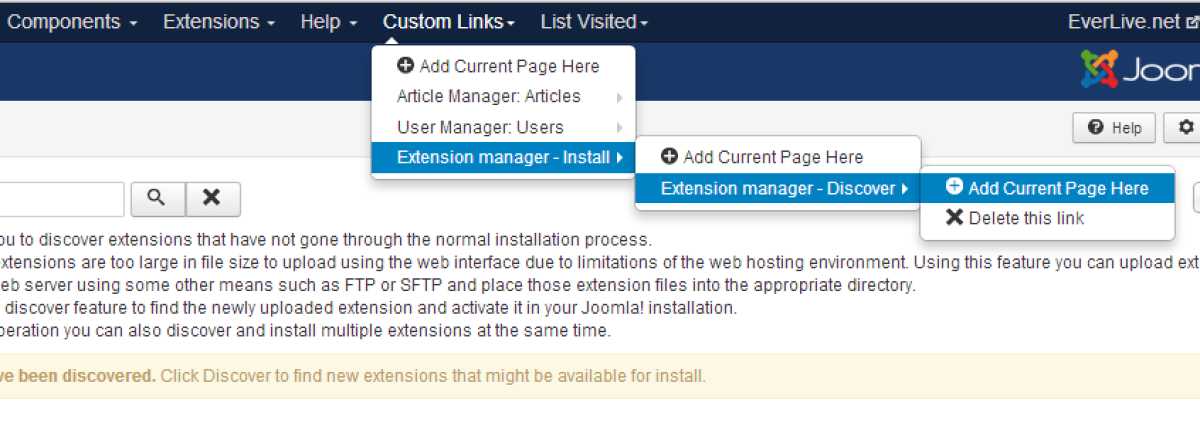Click the X clear search button

pyautogui.click(x=212, y=198)
